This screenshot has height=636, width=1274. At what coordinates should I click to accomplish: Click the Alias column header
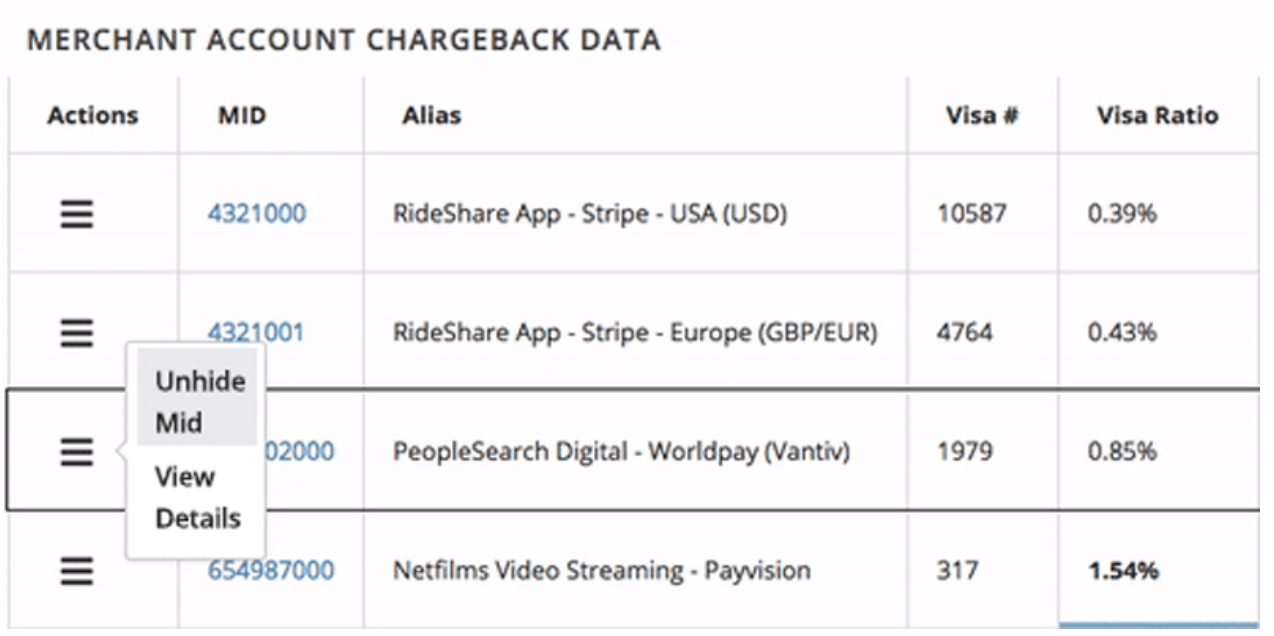coord(431,115)
